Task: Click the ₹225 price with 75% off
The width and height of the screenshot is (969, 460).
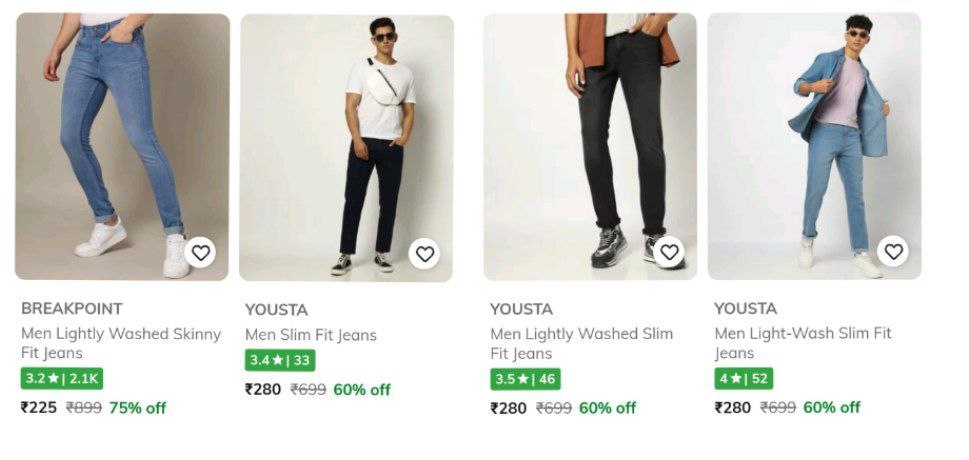Action: coord(40,408)
